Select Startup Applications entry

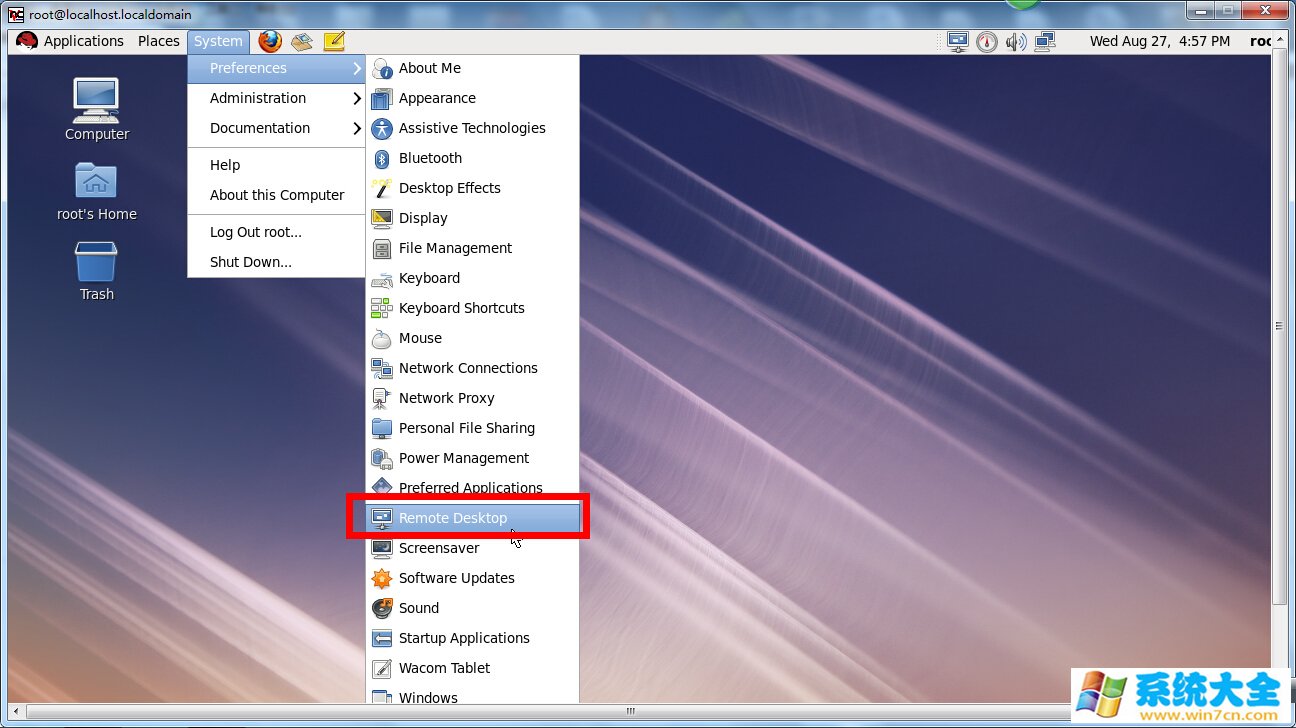tap(473, 638)
